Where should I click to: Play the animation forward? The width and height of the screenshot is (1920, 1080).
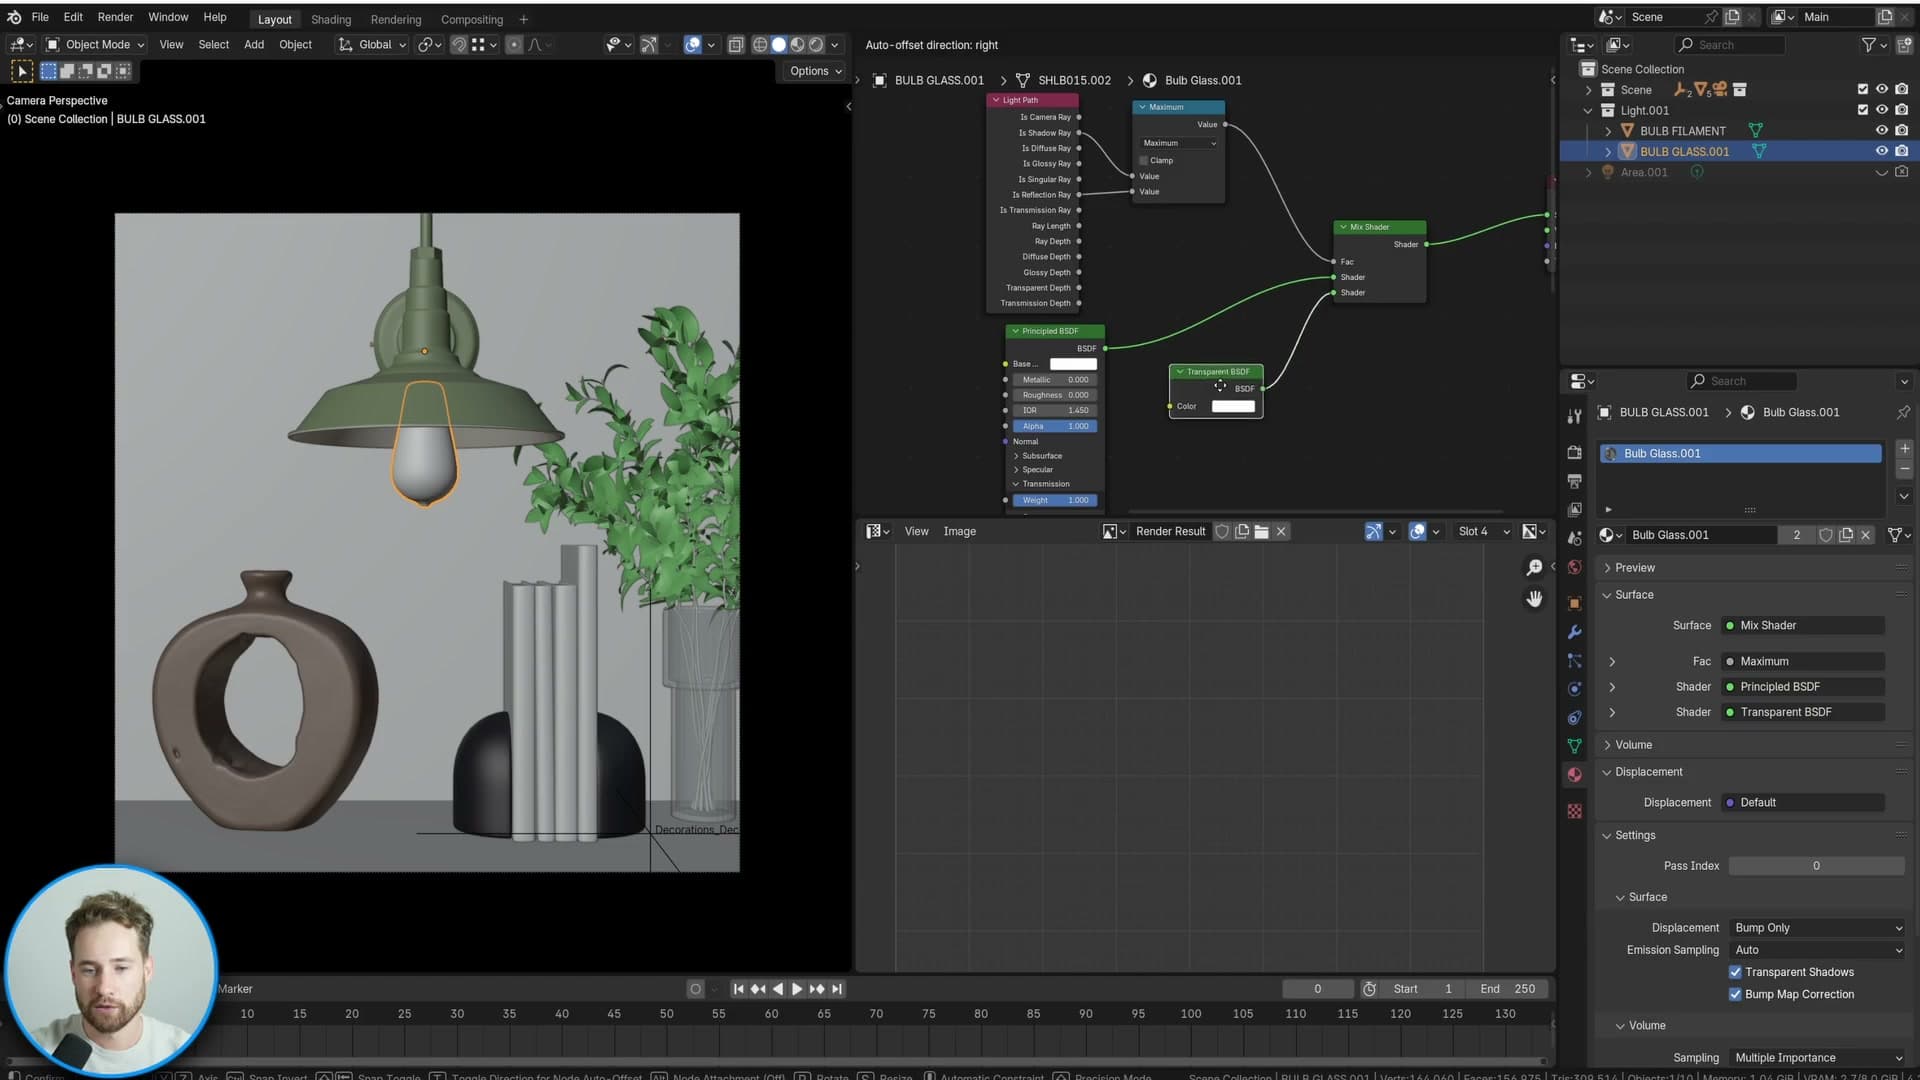[x=797, y=989]
